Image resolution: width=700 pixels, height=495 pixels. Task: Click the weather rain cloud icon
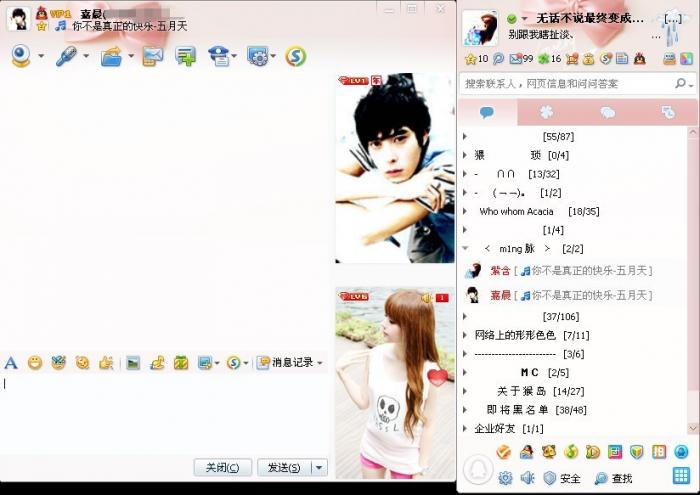coord(669,27)
